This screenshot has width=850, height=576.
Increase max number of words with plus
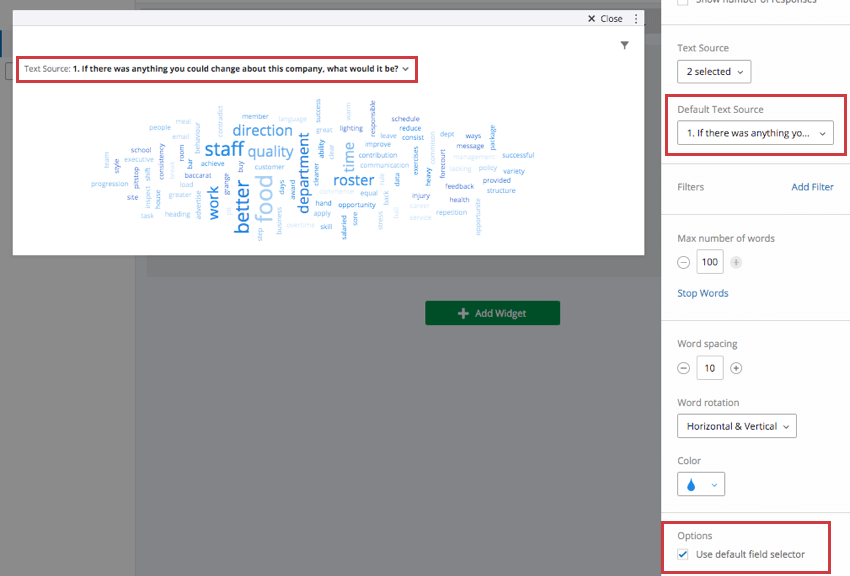[736, 262]
